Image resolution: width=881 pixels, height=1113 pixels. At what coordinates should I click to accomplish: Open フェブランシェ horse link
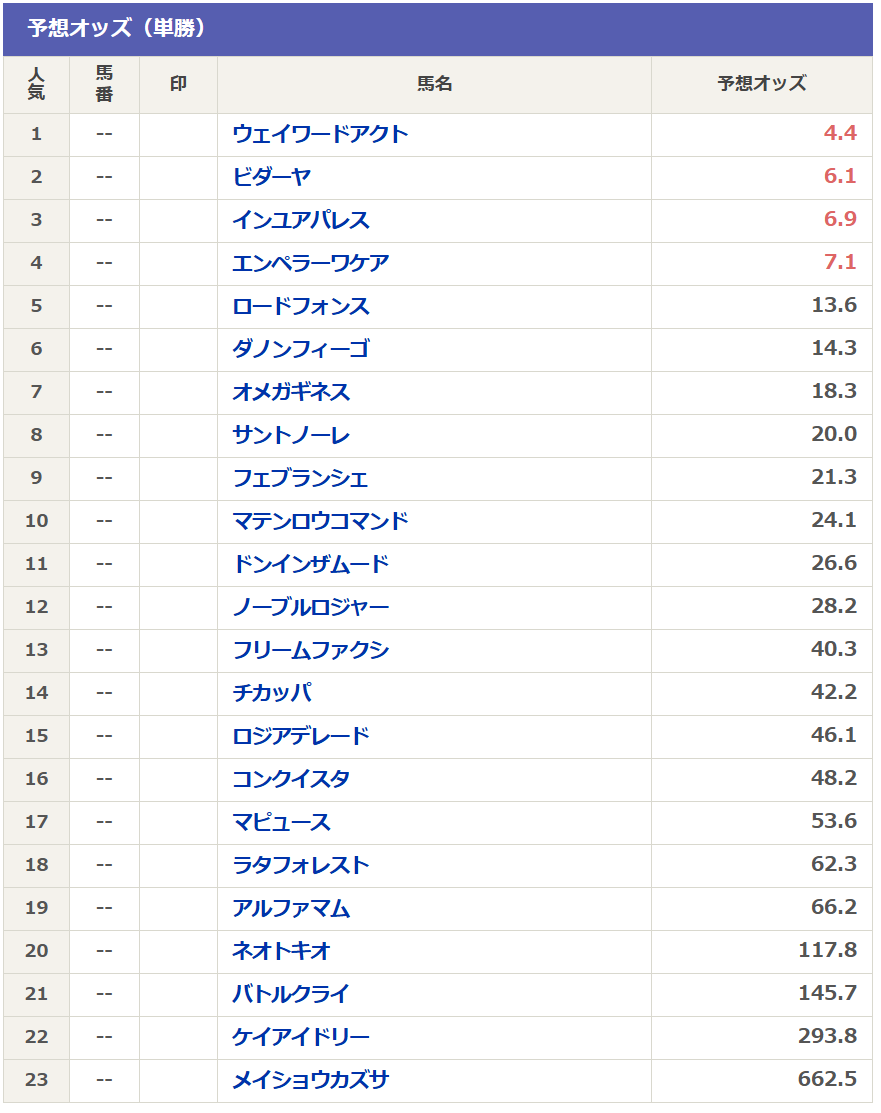(x=300, y=478)
